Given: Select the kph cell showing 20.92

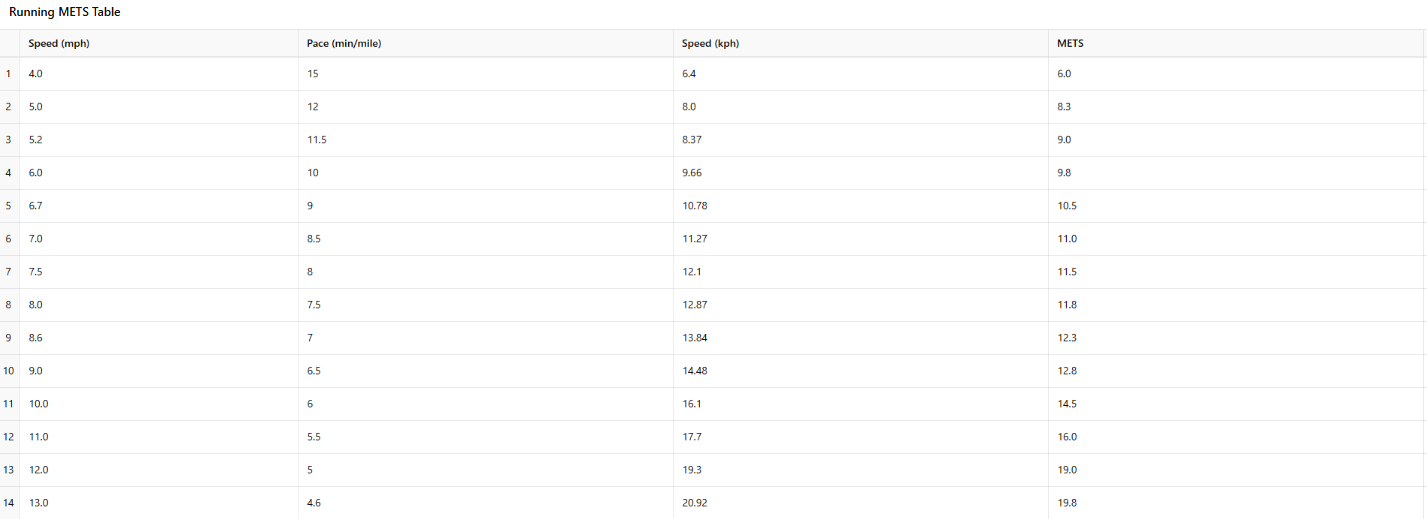Looking at the screenshot, I should 861,503.
